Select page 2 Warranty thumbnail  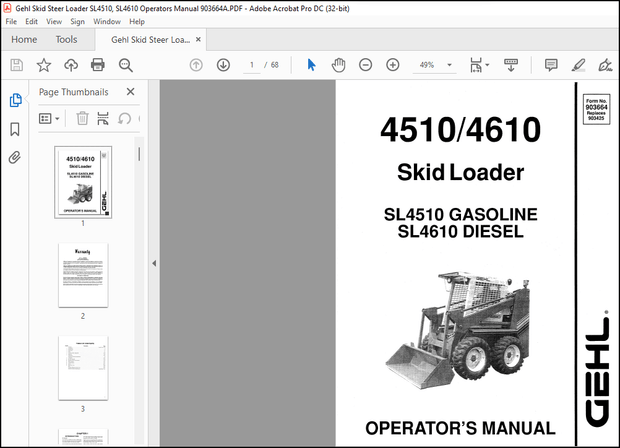click(x=83, y=275)
